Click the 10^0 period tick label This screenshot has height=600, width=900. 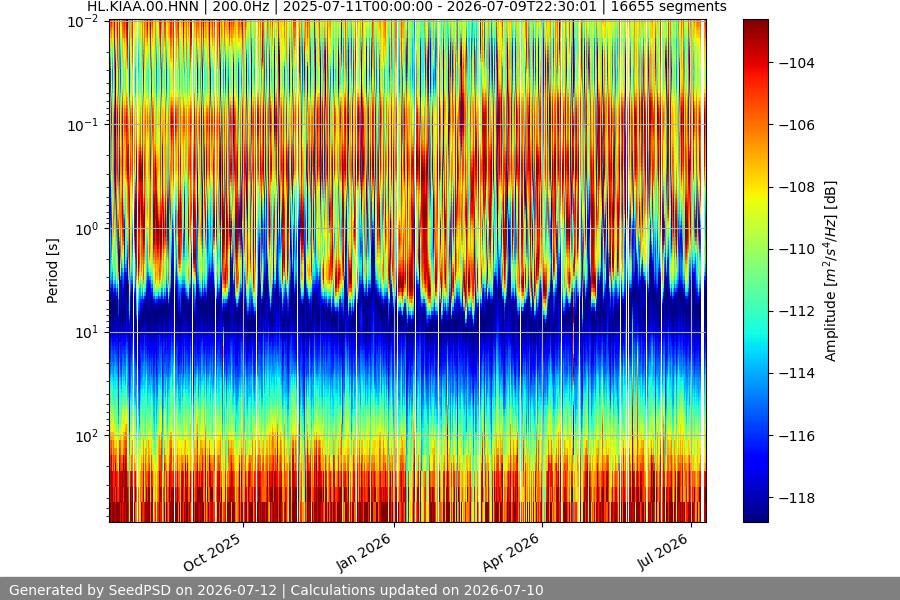click(86, 229)
